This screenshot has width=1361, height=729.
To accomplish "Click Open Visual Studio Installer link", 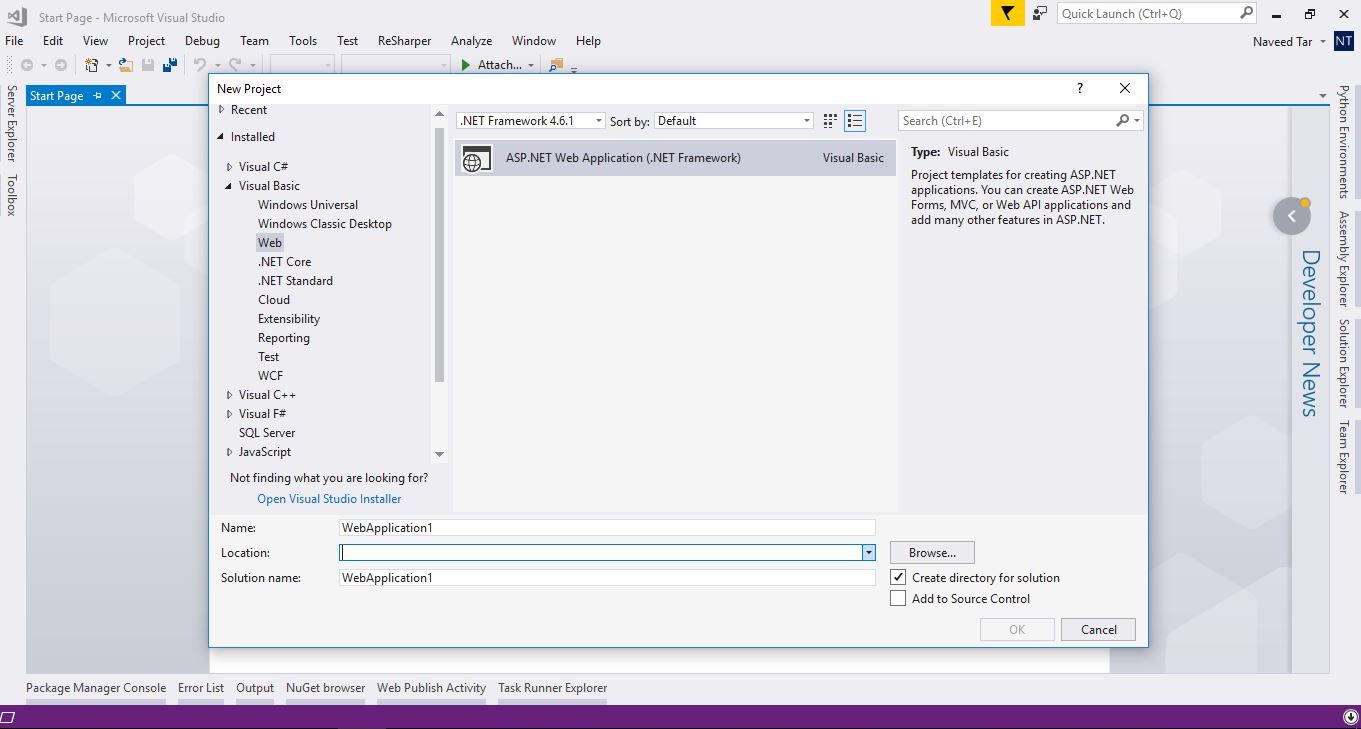I will point(329,499).
